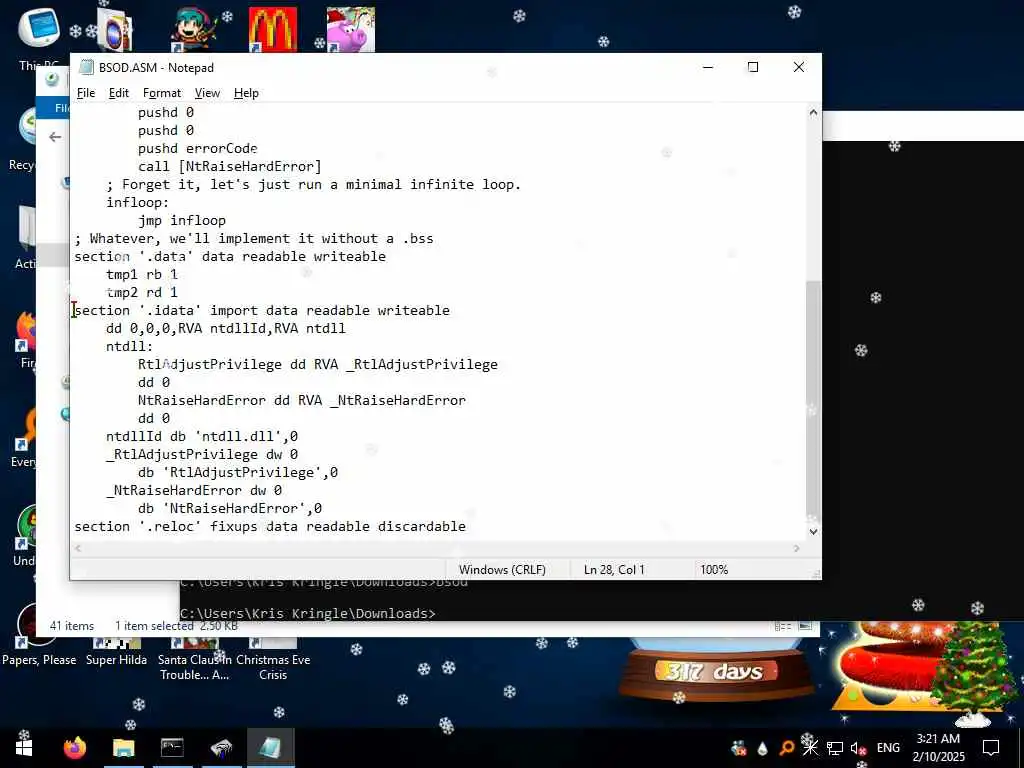1024x768 pixels.
Task: Click the 'tmp1 rb 1' line
Action: coord(142,274)
